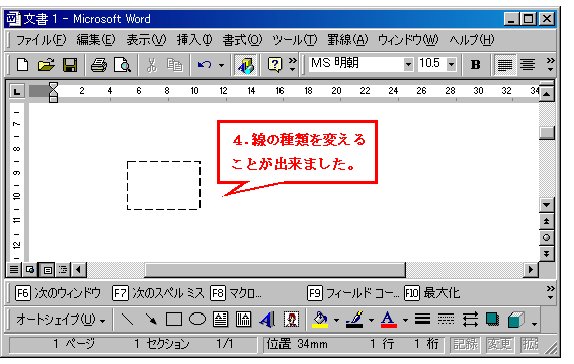The image size is (574, 364).
Task: Expand the Fill Color dropdown arrow
Action: click(336, 320)
